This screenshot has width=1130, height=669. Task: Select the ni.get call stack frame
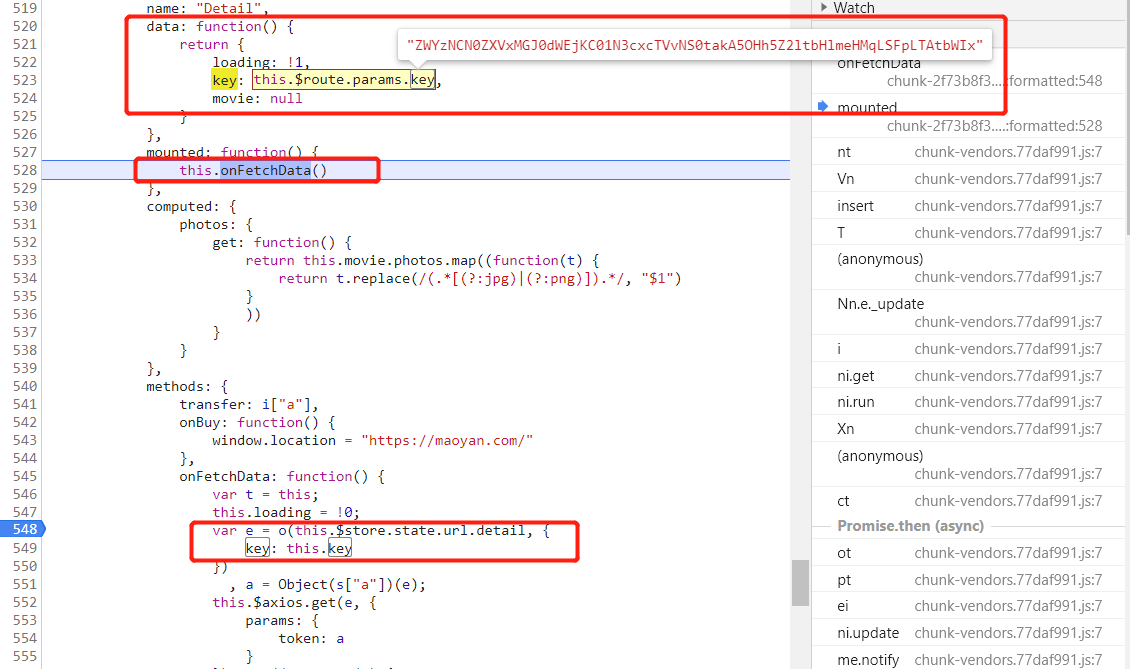click(856, 376)
